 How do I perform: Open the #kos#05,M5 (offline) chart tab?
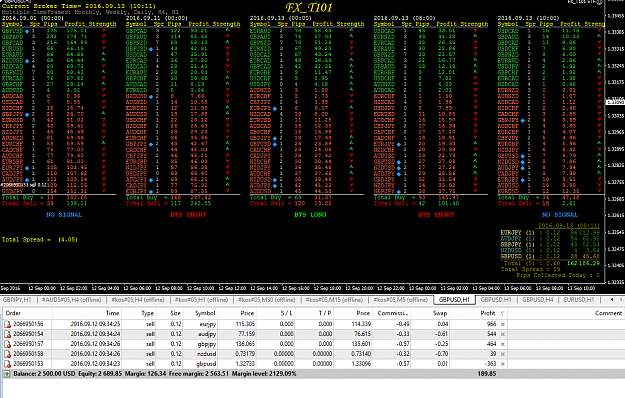click(400, 300)
